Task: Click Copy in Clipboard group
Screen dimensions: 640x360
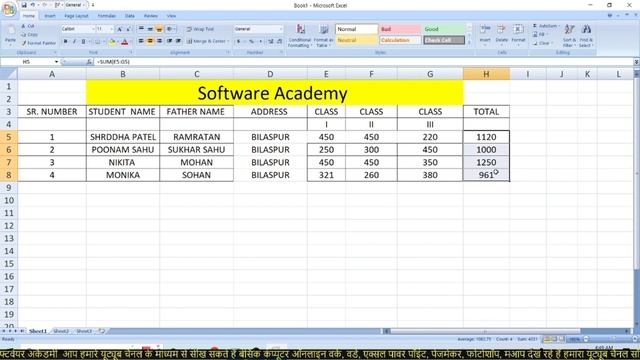Action: coord(29,35)
